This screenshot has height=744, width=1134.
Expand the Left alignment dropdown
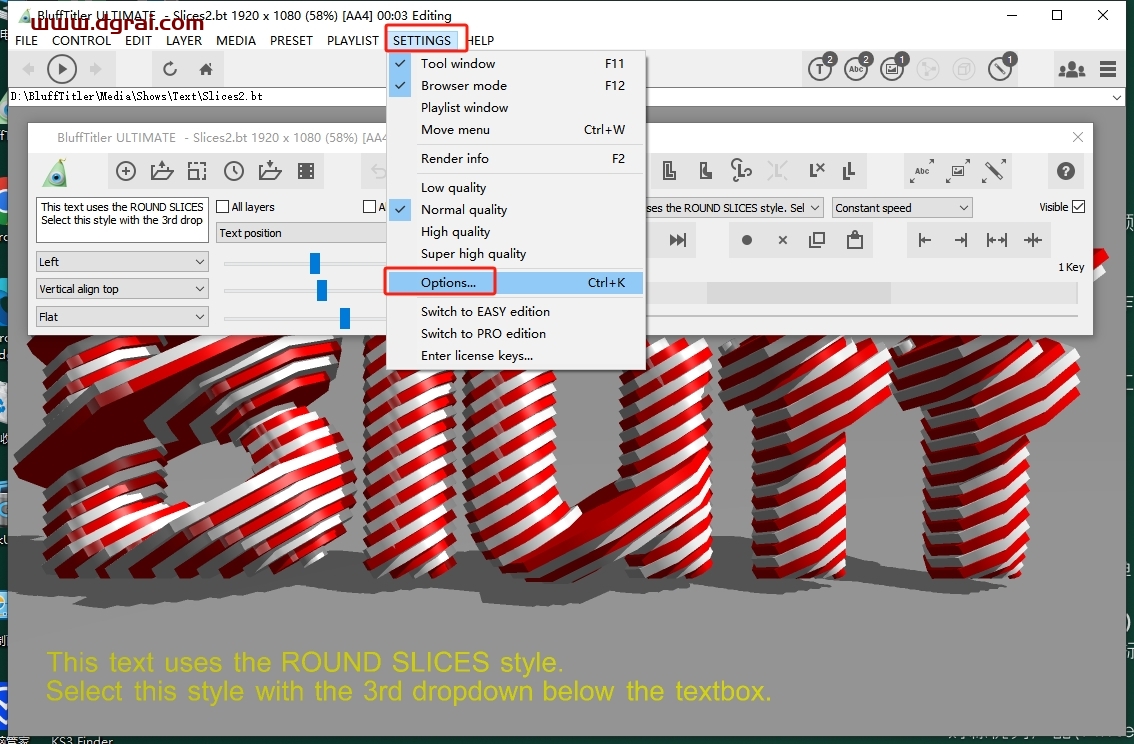pos(122,262)
